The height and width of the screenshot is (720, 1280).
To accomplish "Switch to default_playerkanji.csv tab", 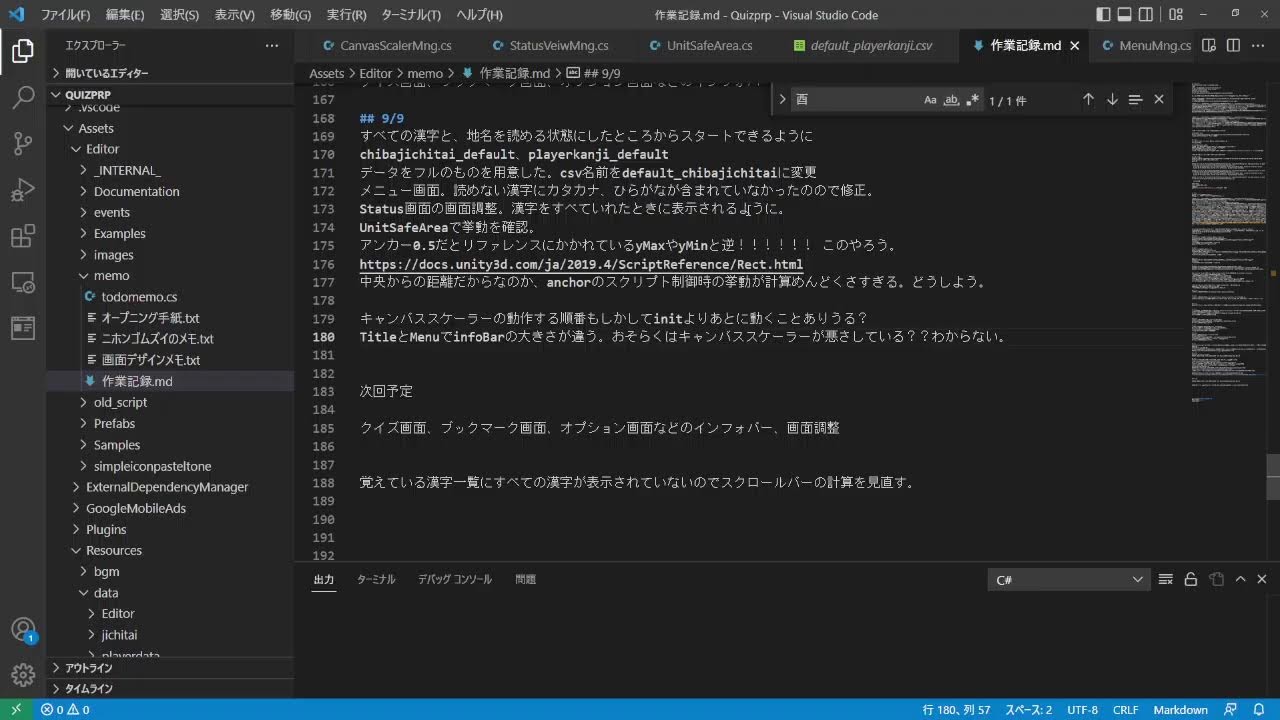I will coord(870,46).
